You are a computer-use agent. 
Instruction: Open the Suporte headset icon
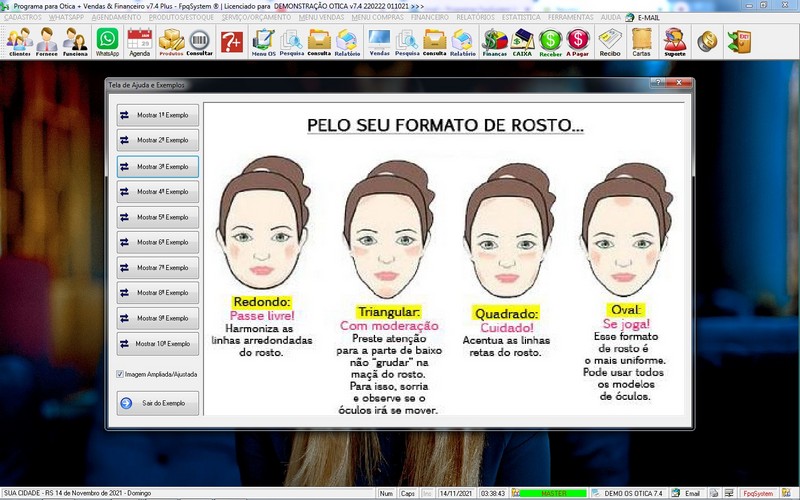[x=675, y=42]
